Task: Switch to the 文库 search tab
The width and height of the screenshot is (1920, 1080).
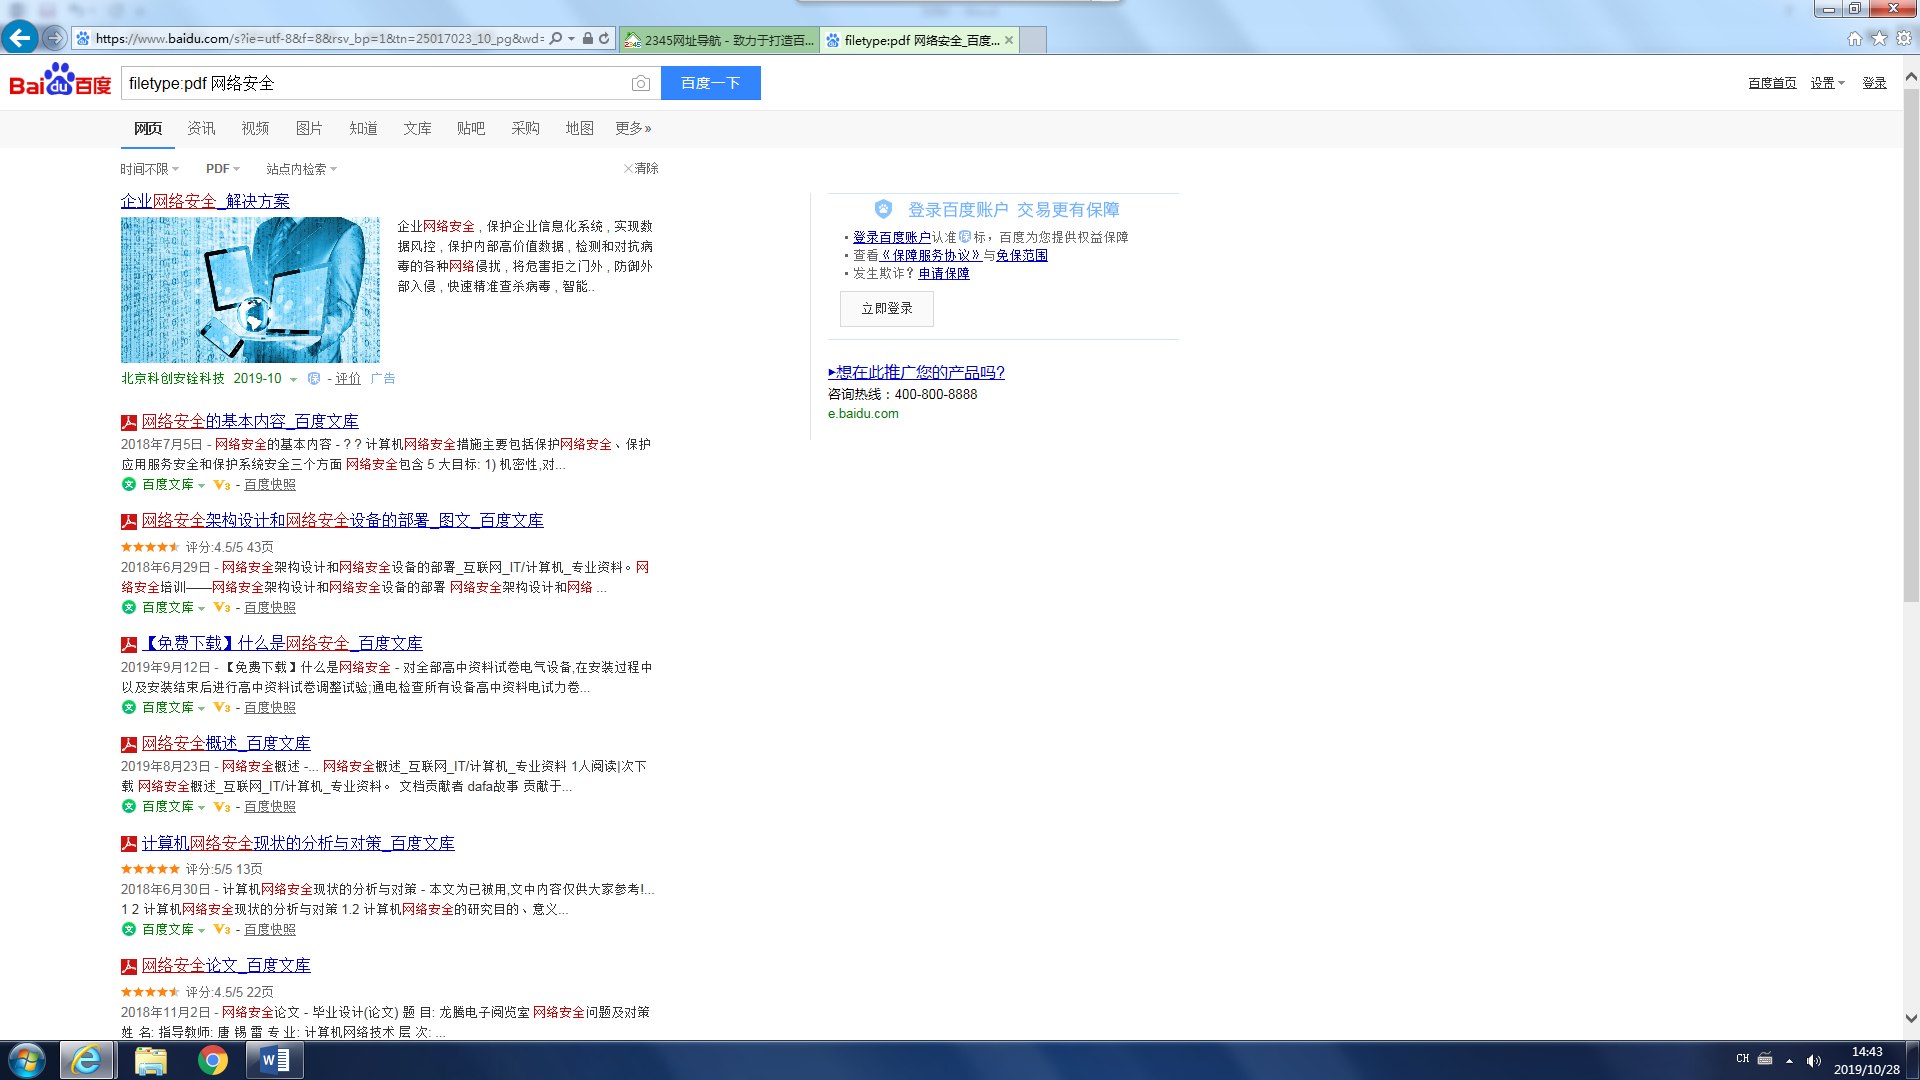Action: point(417,128)
